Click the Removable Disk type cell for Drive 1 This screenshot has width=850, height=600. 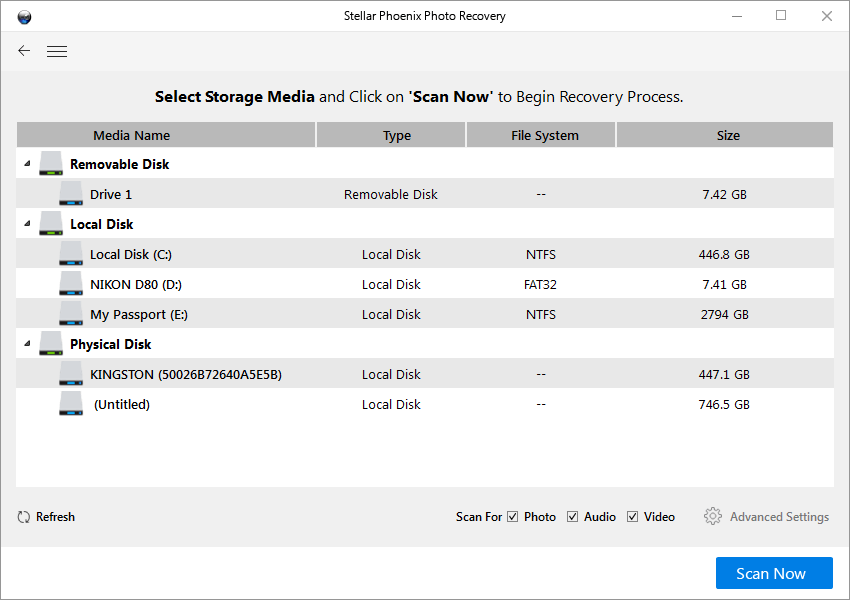tap(391, 195)
